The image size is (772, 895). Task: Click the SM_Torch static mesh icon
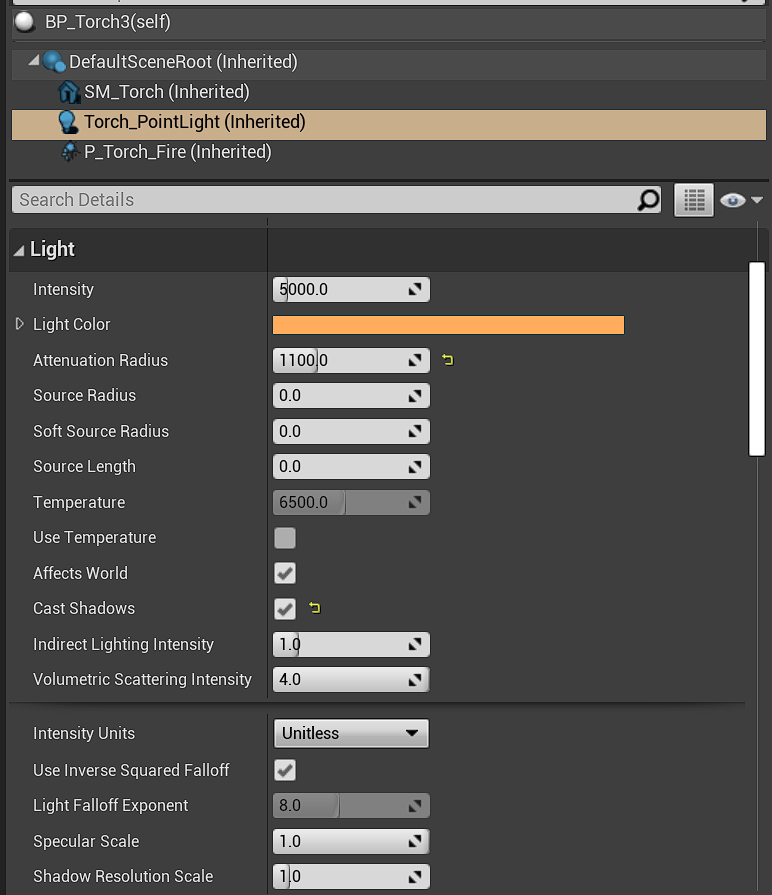[x=69, y=92]
